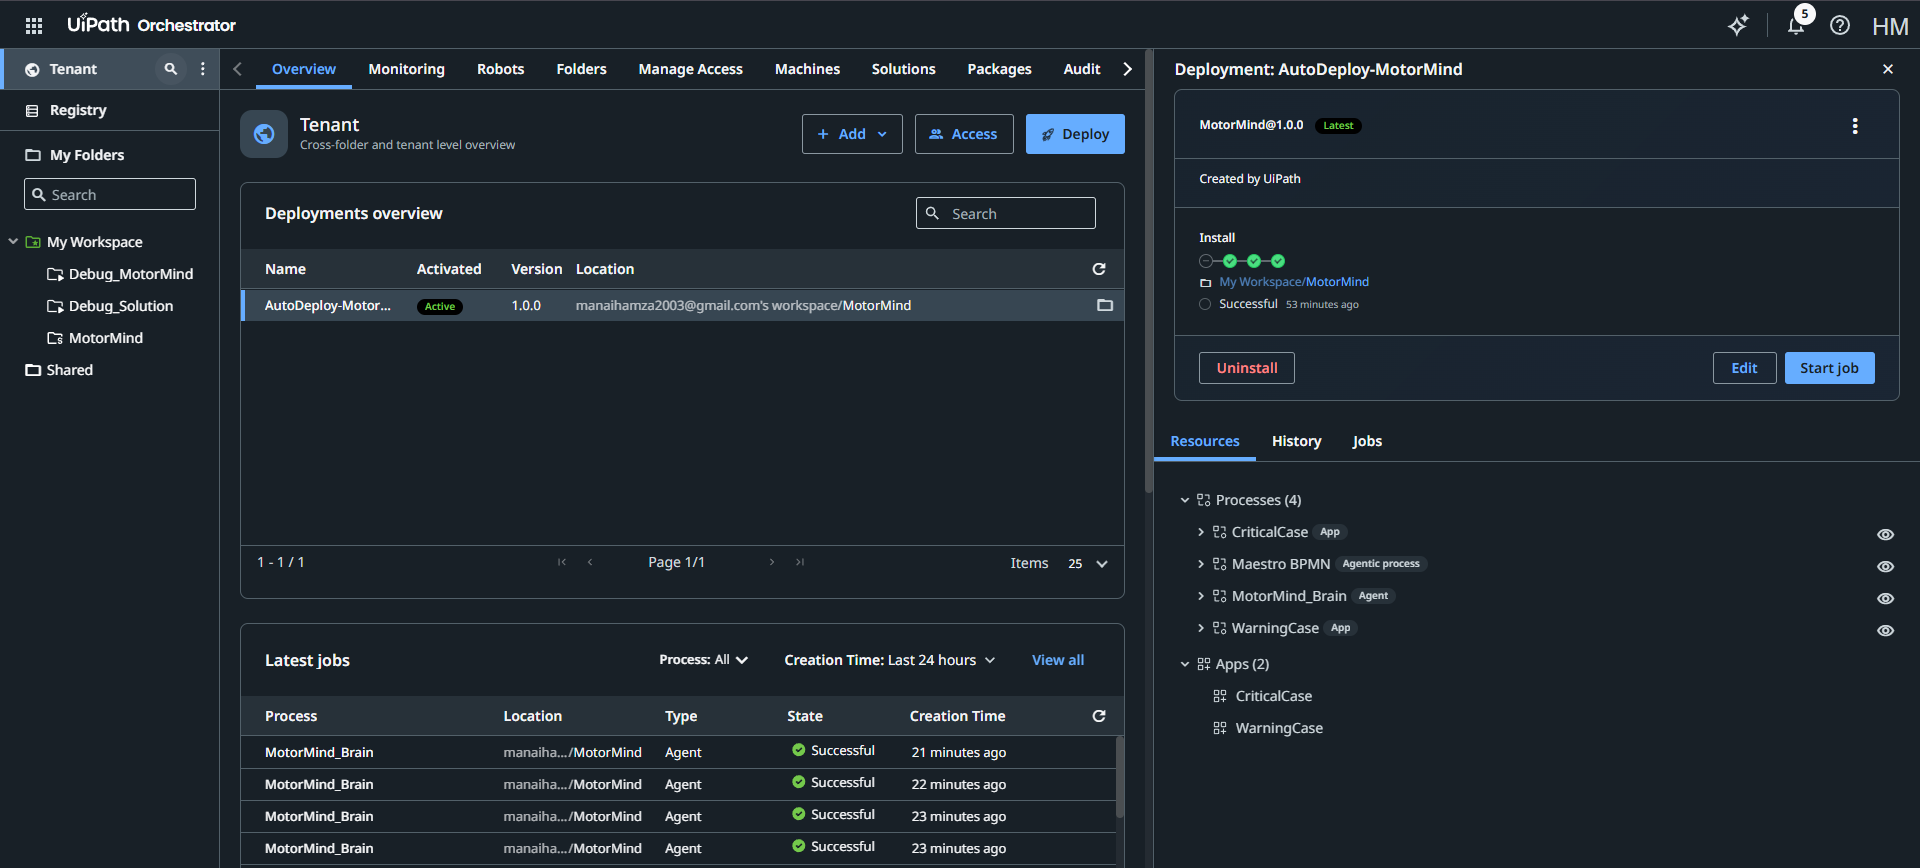Click the WarningCase app icon under Apps
This screenshot has width=1920, height=868.
(1220, 728)
